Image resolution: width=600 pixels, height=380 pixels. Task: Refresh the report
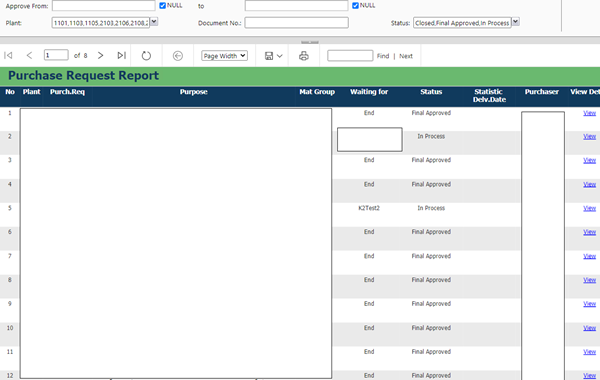(146, 55)
